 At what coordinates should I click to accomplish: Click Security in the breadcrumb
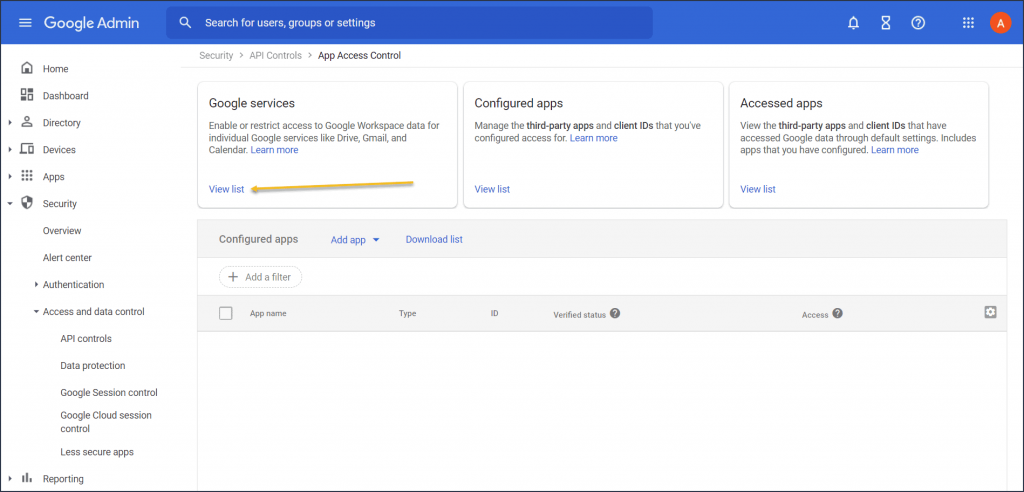click(x=216, y=56)
